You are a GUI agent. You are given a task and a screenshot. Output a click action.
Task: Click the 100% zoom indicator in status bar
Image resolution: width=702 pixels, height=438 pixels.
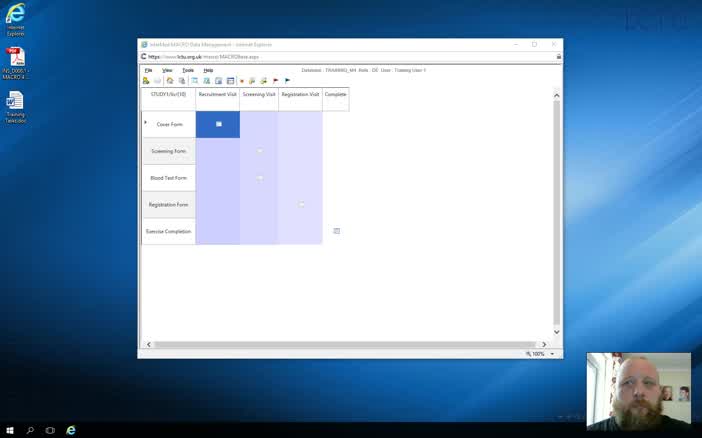(x=535, y=354)
